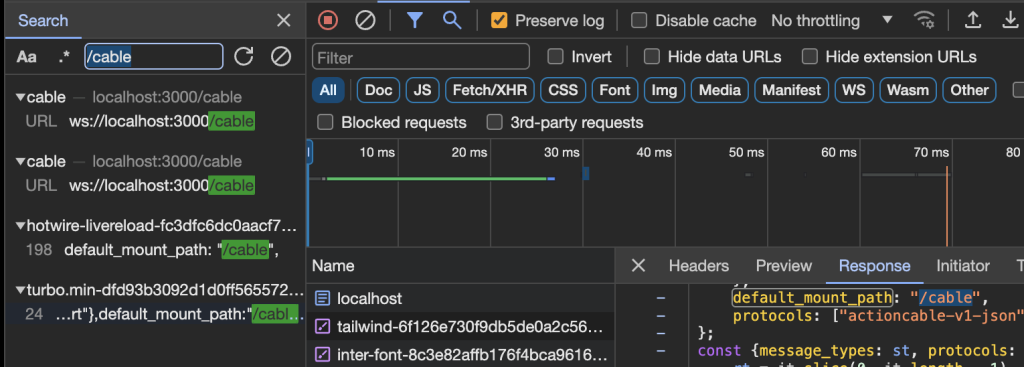Clear search results with circle-slash icon
This screenshot has width=1024, height=367.
click(281, 57)
